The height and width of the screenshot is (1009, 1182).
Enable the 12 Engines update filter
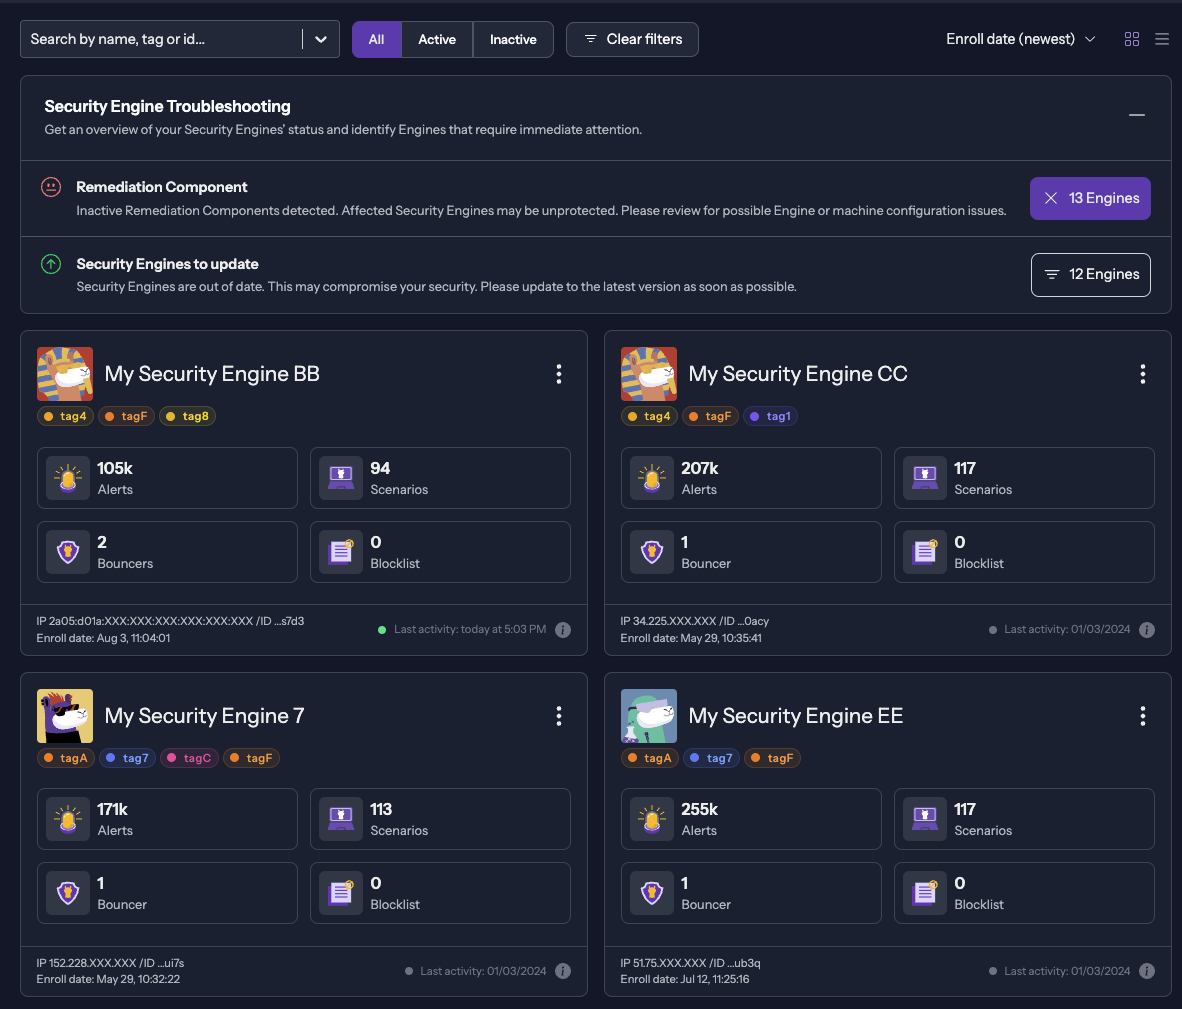pos(1090,275)
